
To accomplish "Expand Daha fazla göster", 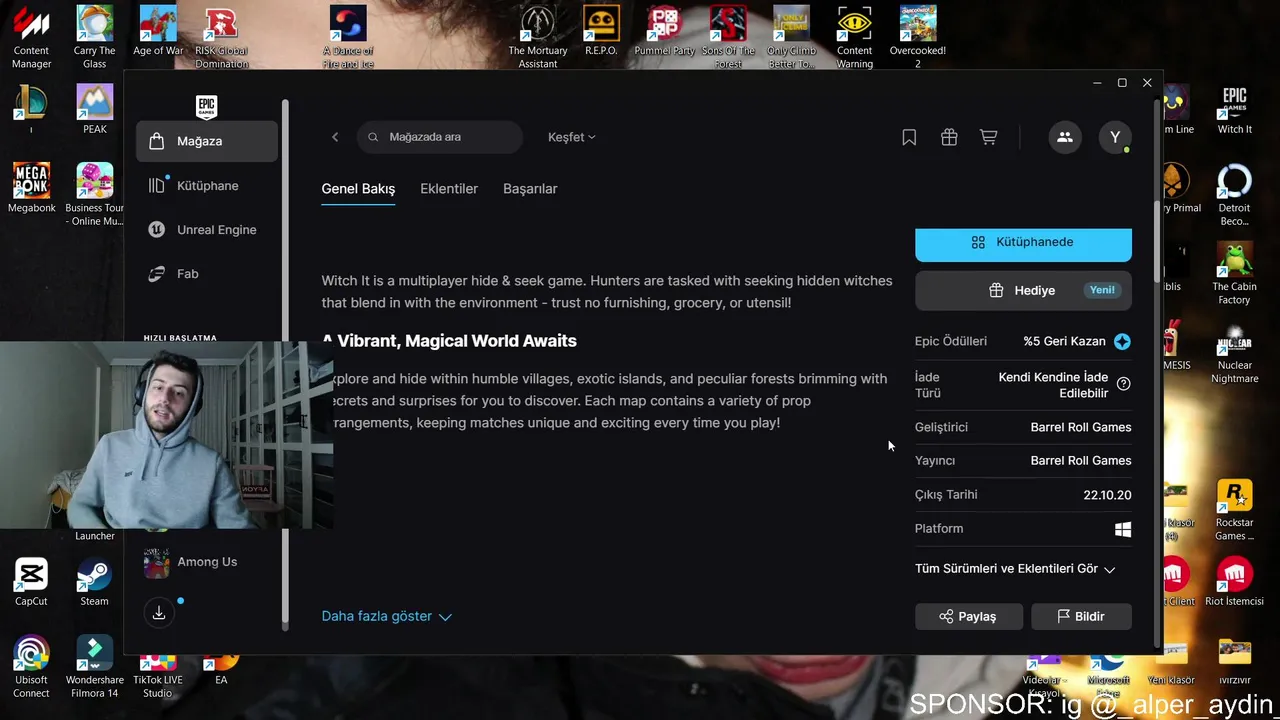I will [x=387, y=616].
